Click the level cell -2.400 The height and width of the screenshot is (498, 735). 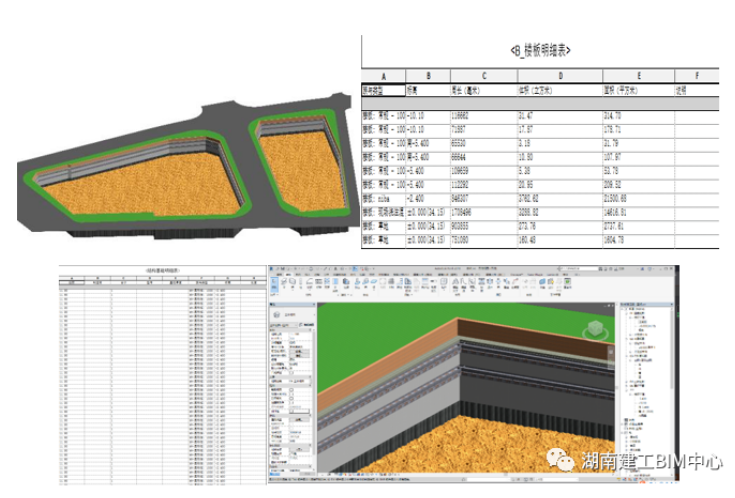[x=428, y=199]
